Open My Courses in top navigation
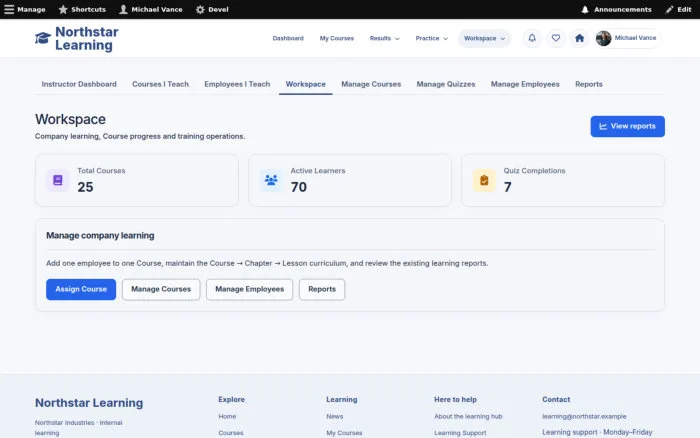700x438 pixels. click(337, 38)
